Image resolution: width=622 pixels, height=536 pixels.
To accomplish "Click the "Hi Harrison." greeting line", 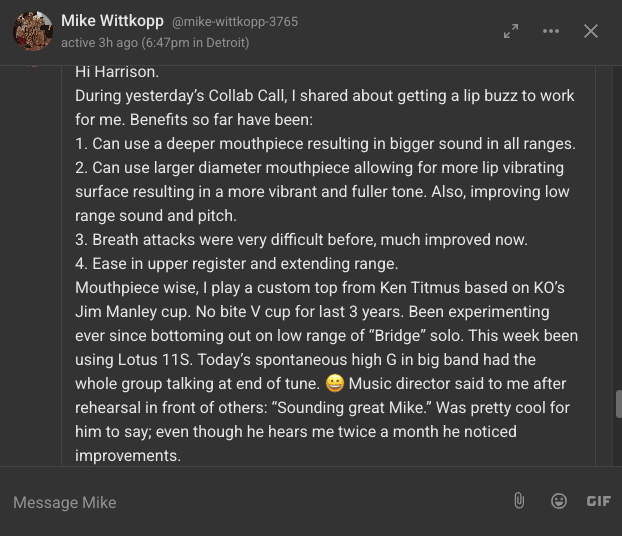I will 117,72.
